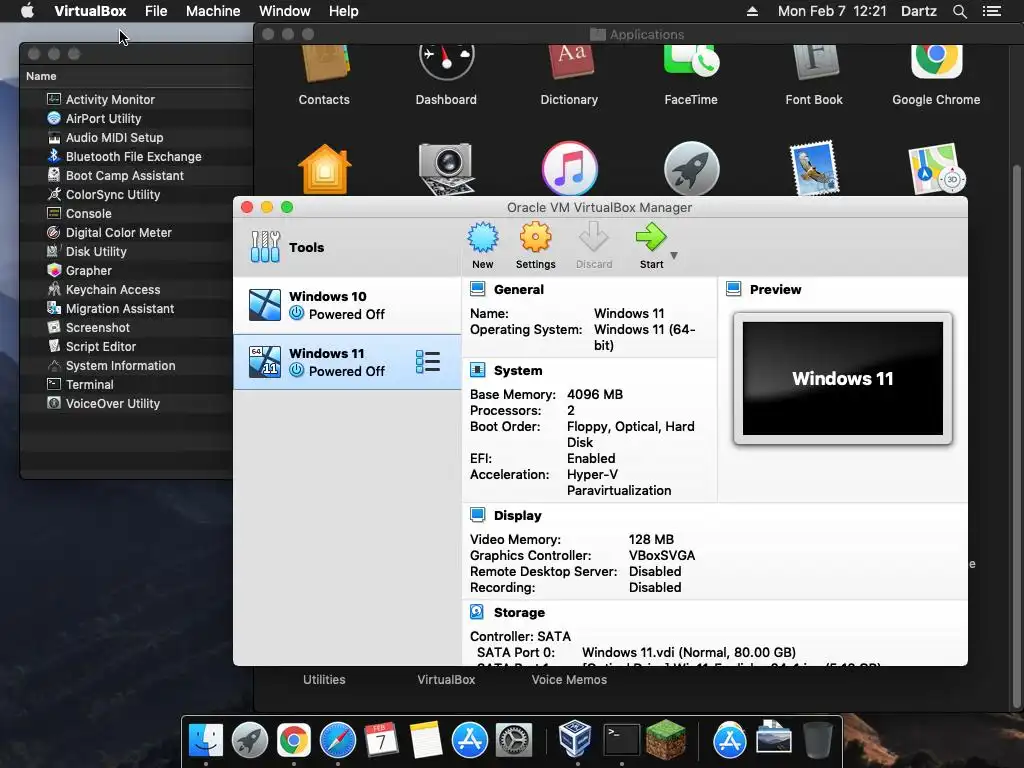Click VirtualBox cube icon in the Dock
Viewport: 1024px width, 768px height.
575,739
